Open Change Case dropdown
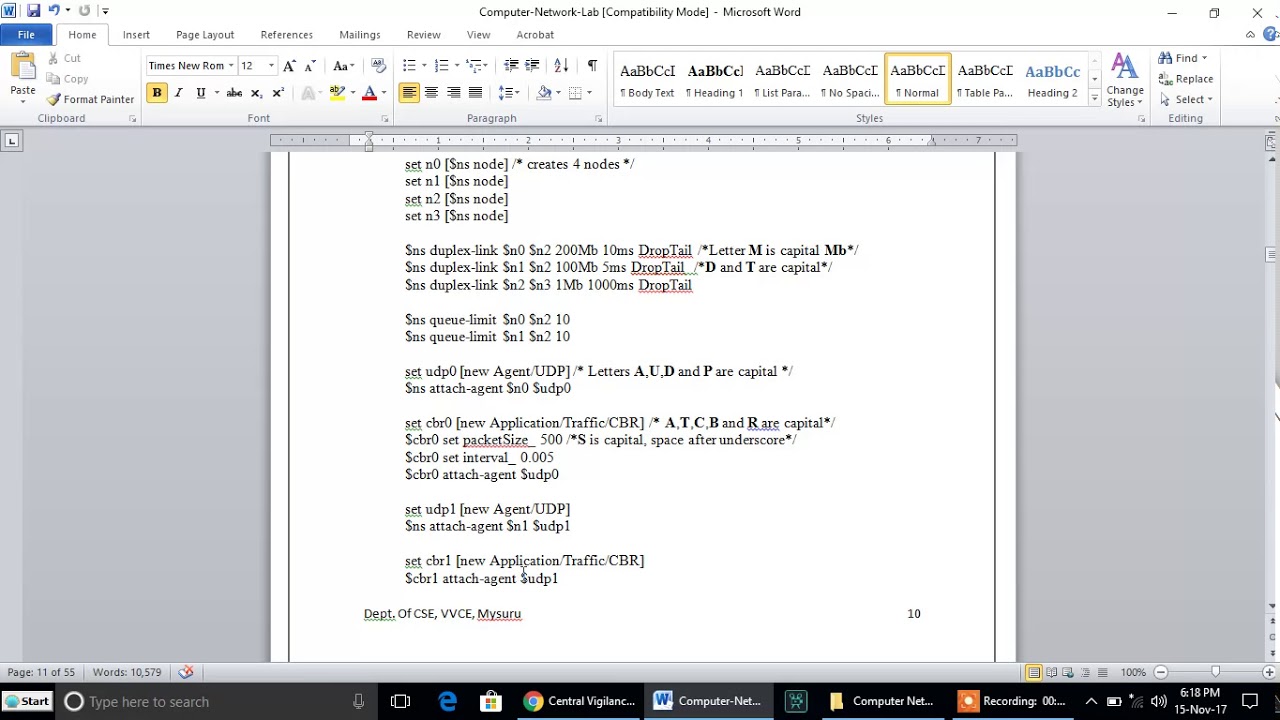The image size is (1280, 720). (x=342, y=66)
